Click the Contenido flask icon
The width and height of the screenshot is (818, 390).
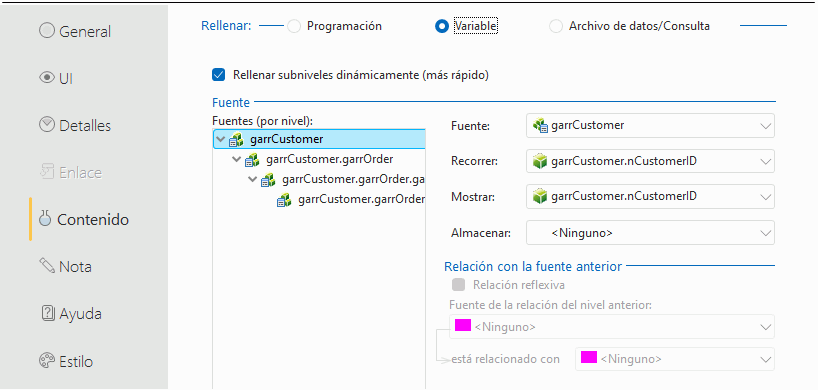click(45, 218)
